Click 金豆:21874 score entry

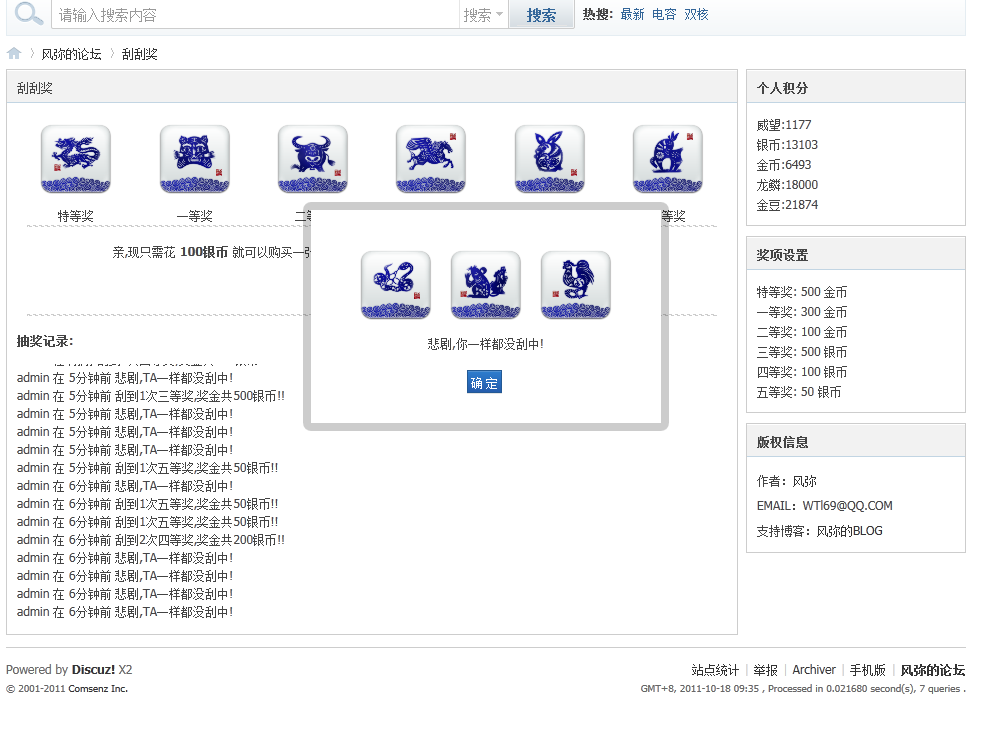787,205
